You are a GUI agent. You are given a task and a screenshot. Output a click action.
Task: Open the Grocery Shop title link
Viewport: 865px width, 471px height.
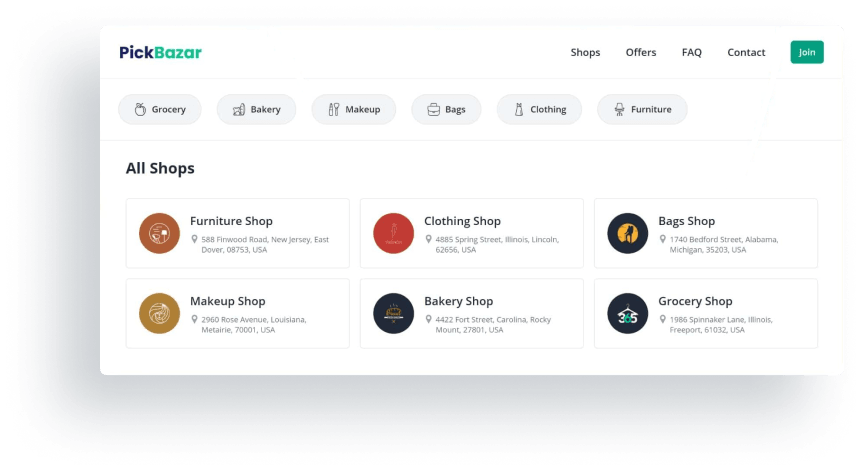tap(695, 301)
